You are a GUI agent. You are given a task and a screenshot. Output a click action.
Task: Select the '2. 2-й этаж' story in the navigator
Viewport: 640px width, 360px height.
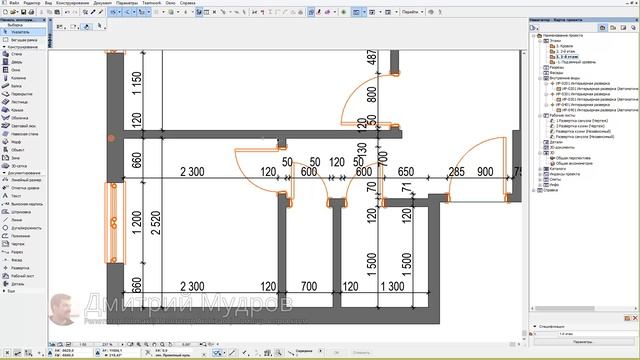coord(566,51)
